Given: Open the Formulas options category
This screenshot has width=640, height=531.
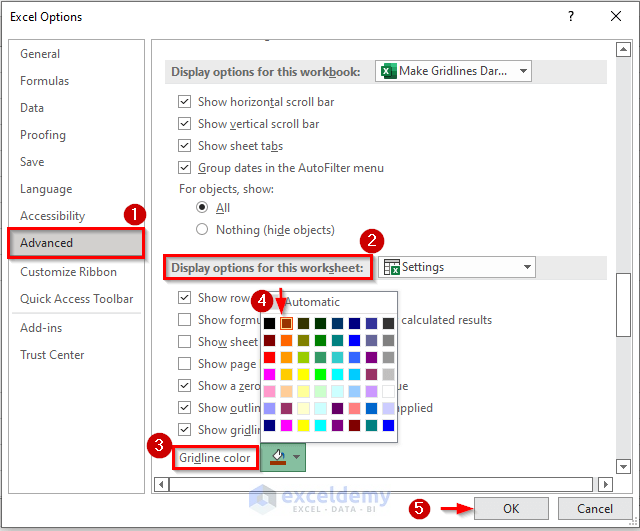Looking at the screenshot, I should point(44,81).
